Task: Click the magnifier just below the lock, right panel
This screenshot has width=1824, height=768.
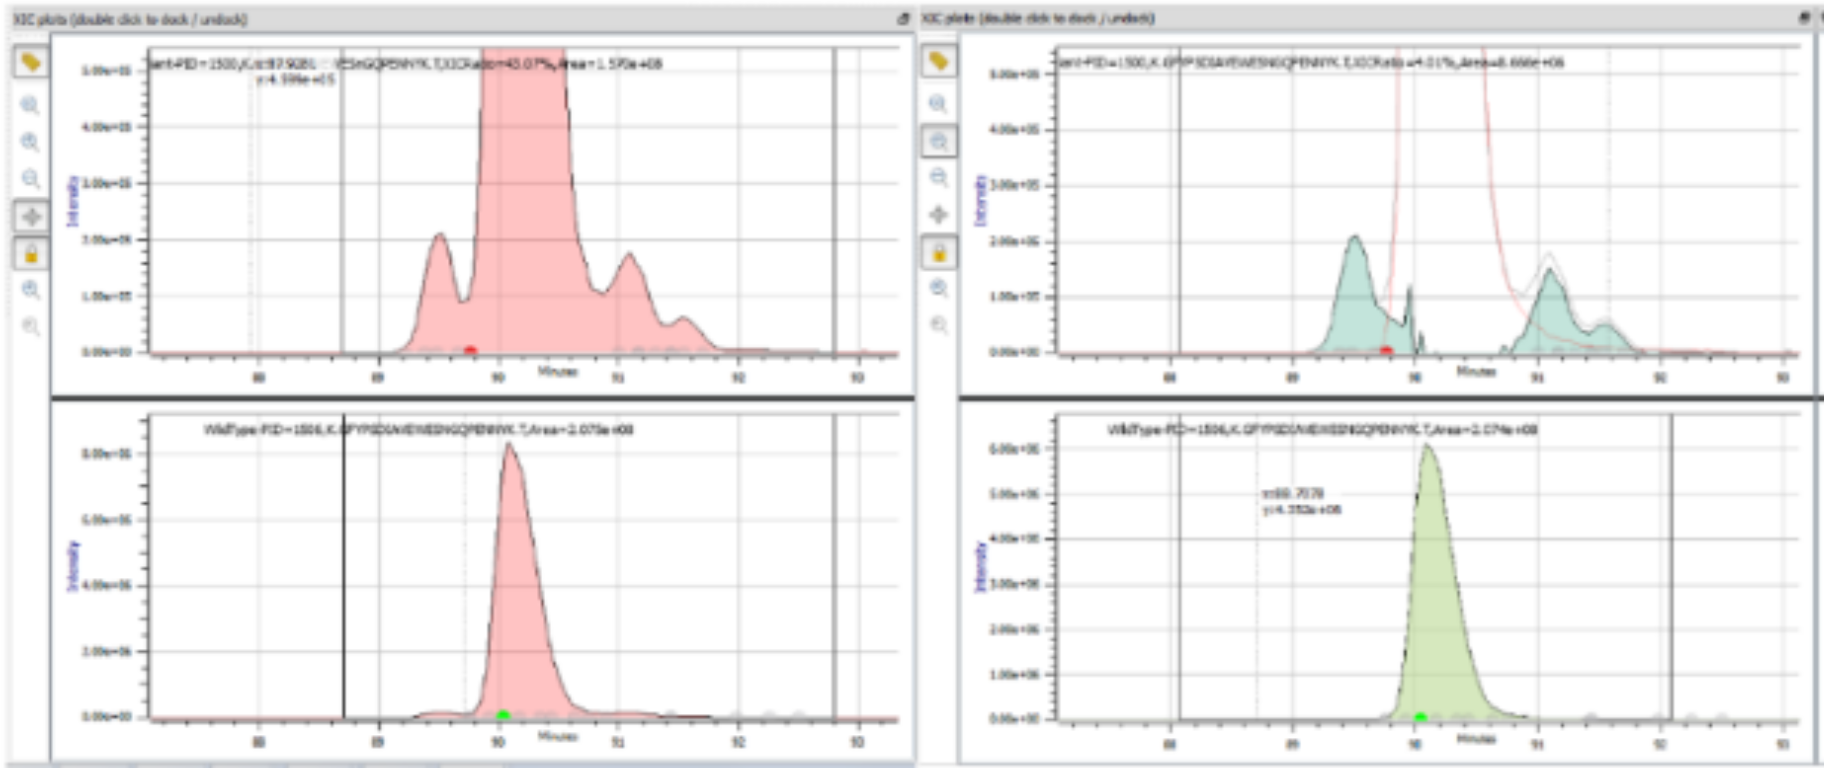Action: pyautogui.click(x=938, y=288)
